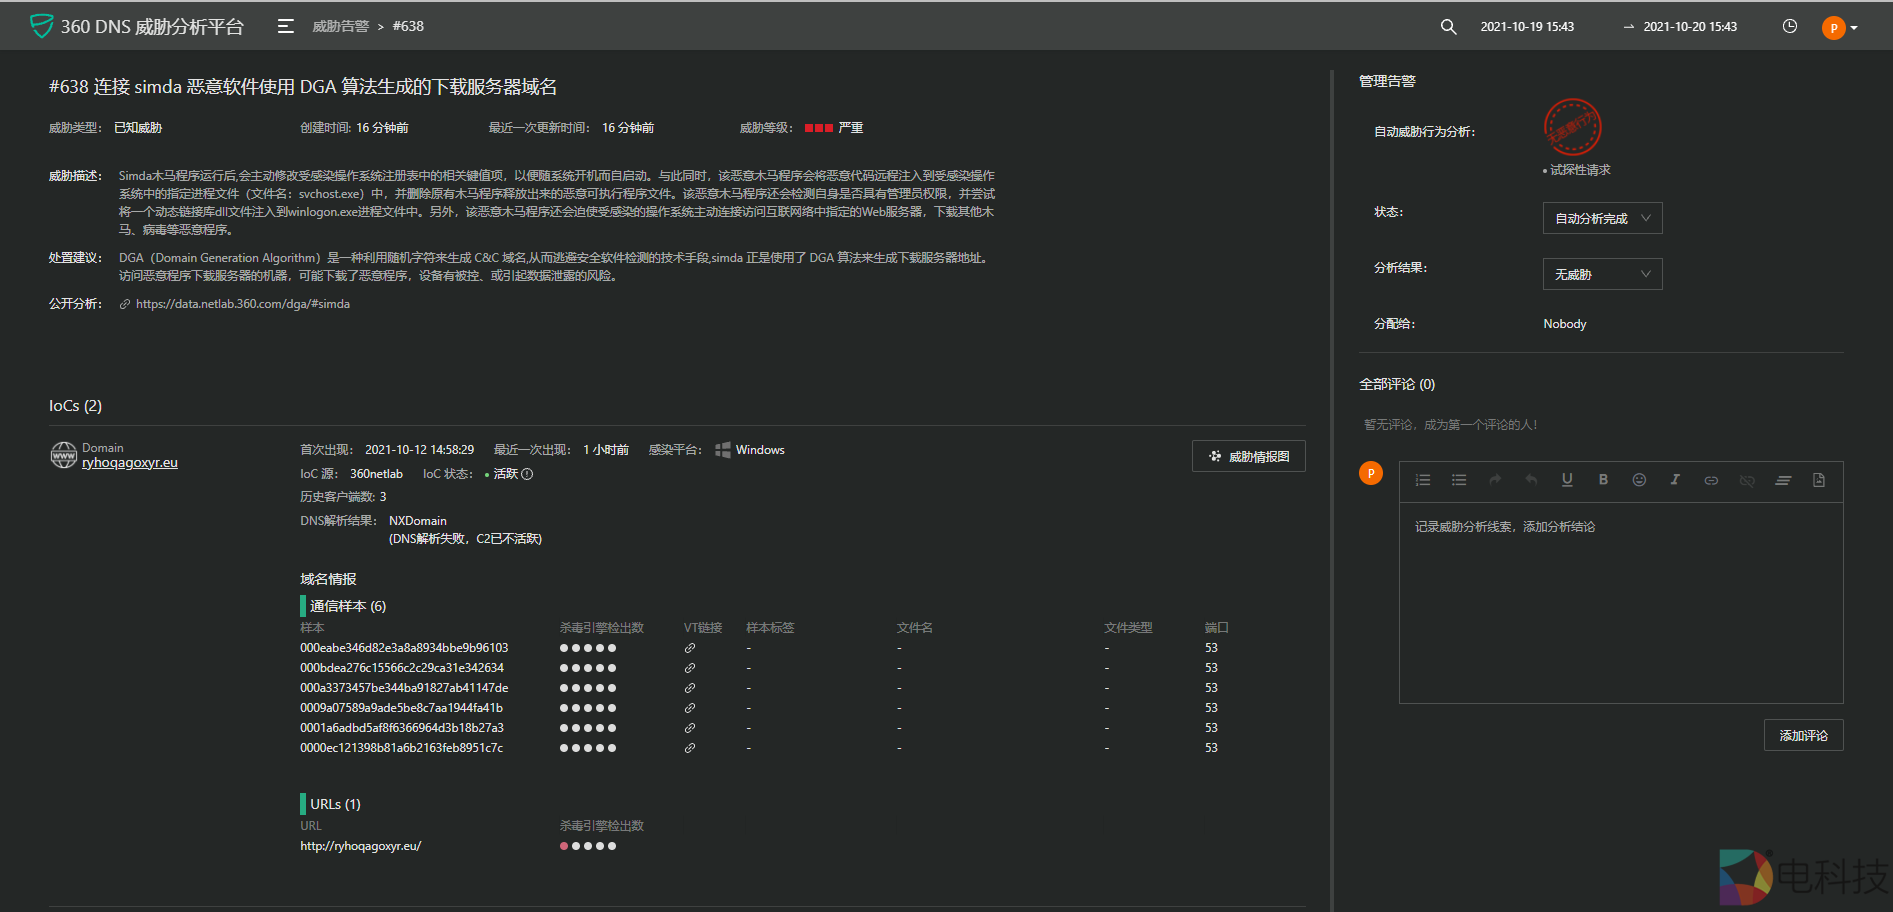Undo the last edit in the comment editor
This screenshot has width=1893, height=912.
(x=1531, y=480)
